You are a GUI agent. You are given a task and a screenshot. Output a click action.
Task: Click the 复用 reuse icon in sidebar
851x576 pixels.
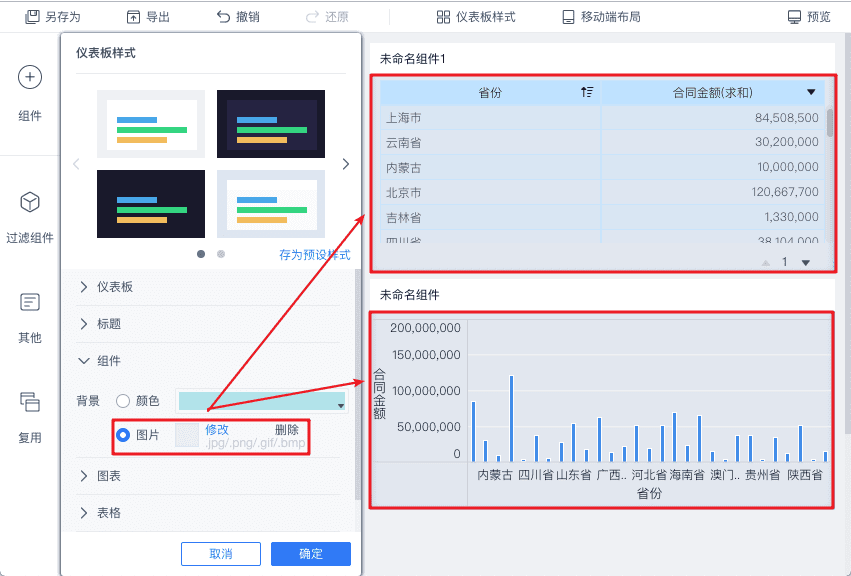(30, 402)
